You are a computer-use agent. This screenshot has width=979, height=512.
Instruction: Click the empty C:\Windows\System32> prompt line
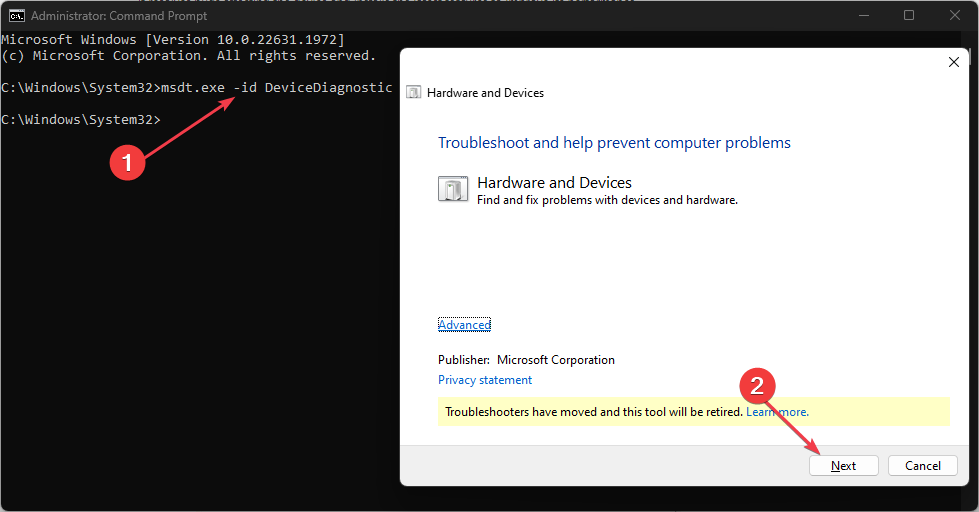click(x=81, y=119)
